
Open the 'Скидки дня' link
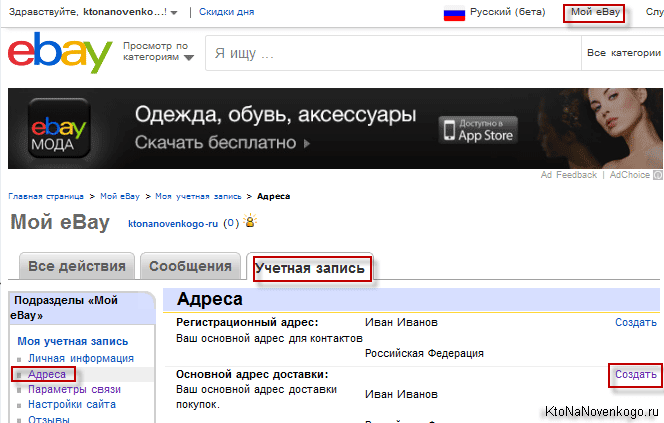pyautogui.click(x=227, y=12)
